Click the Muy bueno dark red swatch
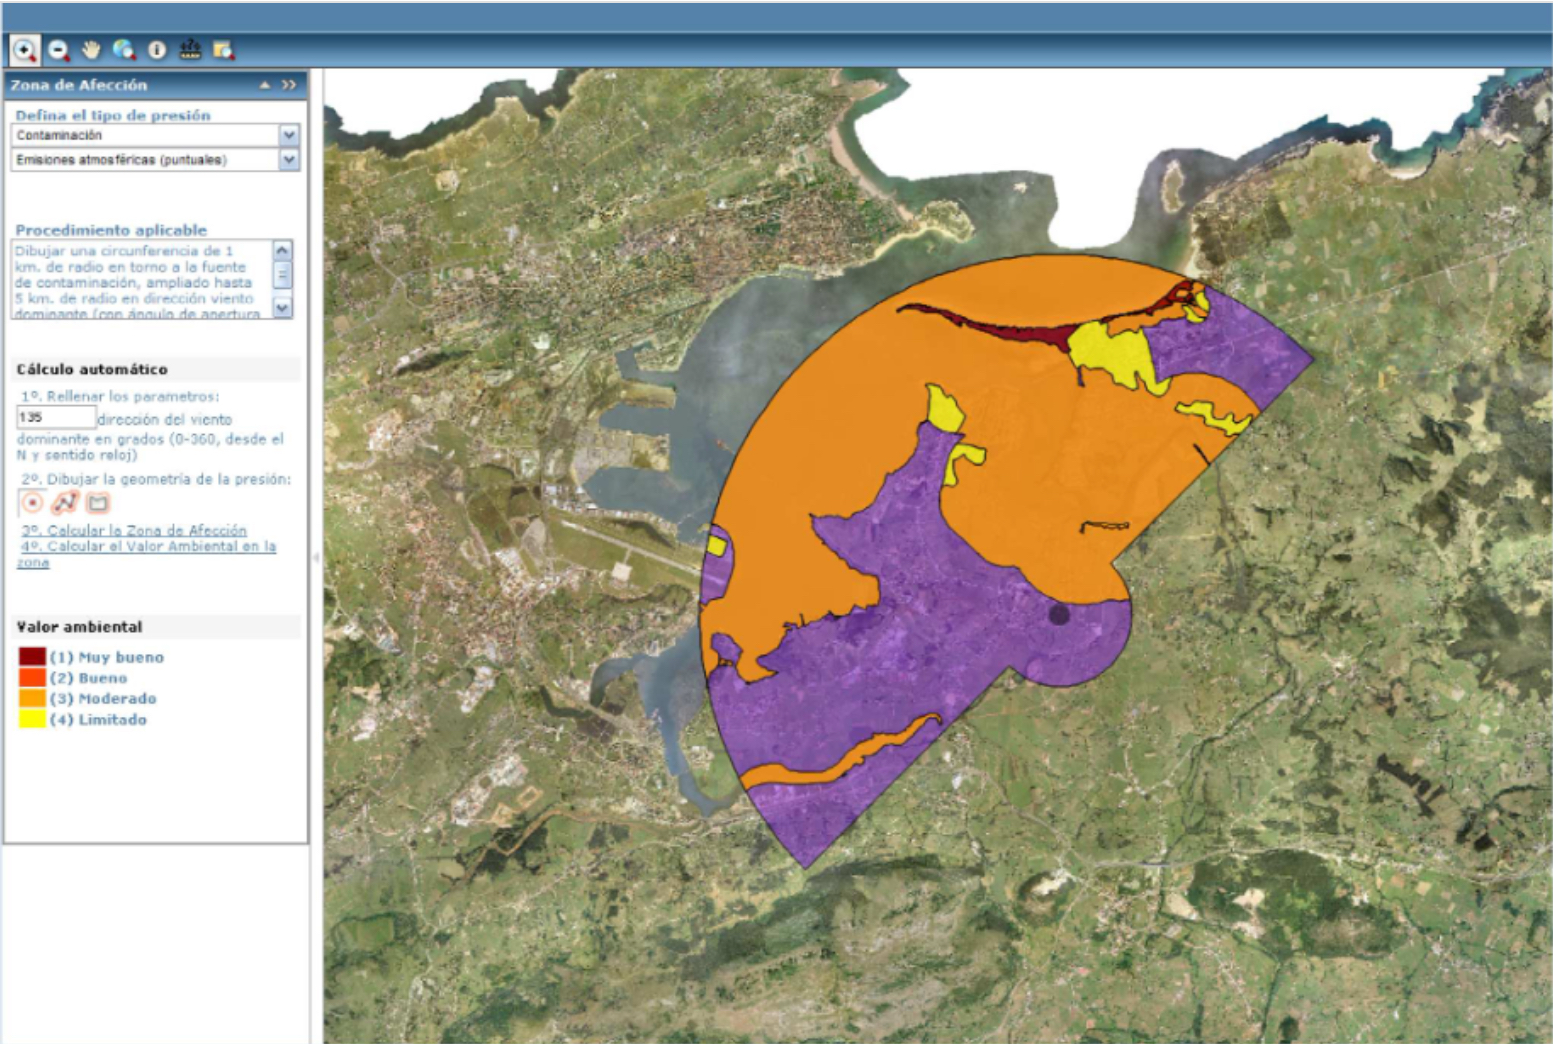The height and width of the screenshot is (1044, 1553). point(32,657)
